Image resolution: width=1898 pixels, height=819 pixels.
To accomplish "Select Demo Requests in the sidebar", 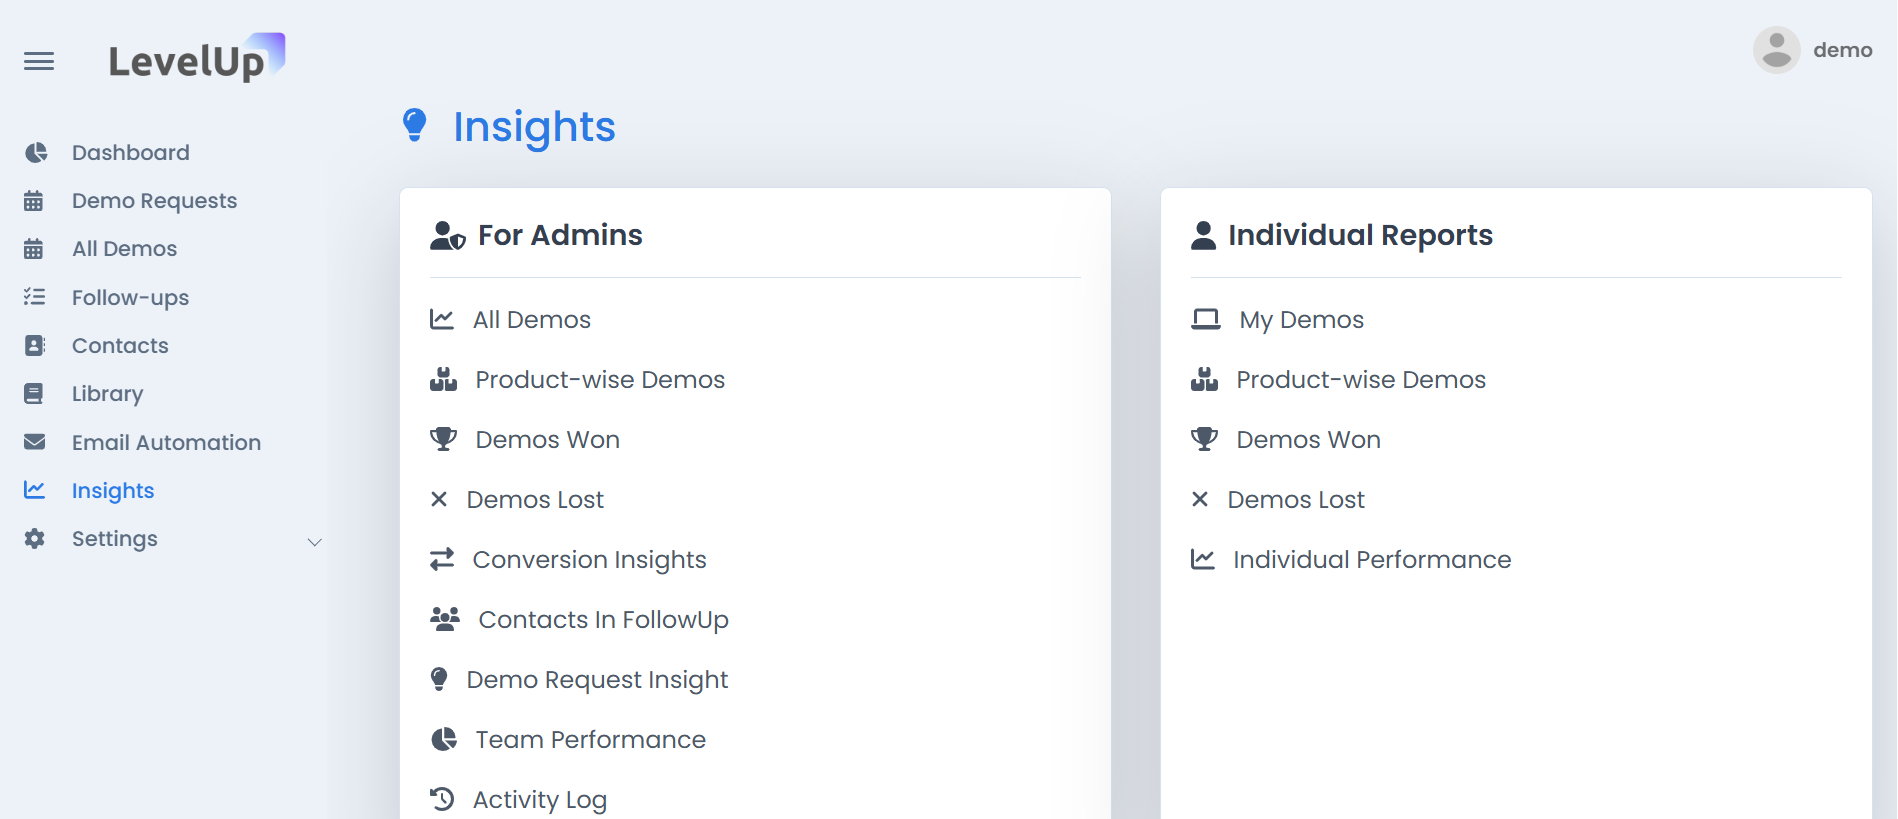I will coord(154,200).
